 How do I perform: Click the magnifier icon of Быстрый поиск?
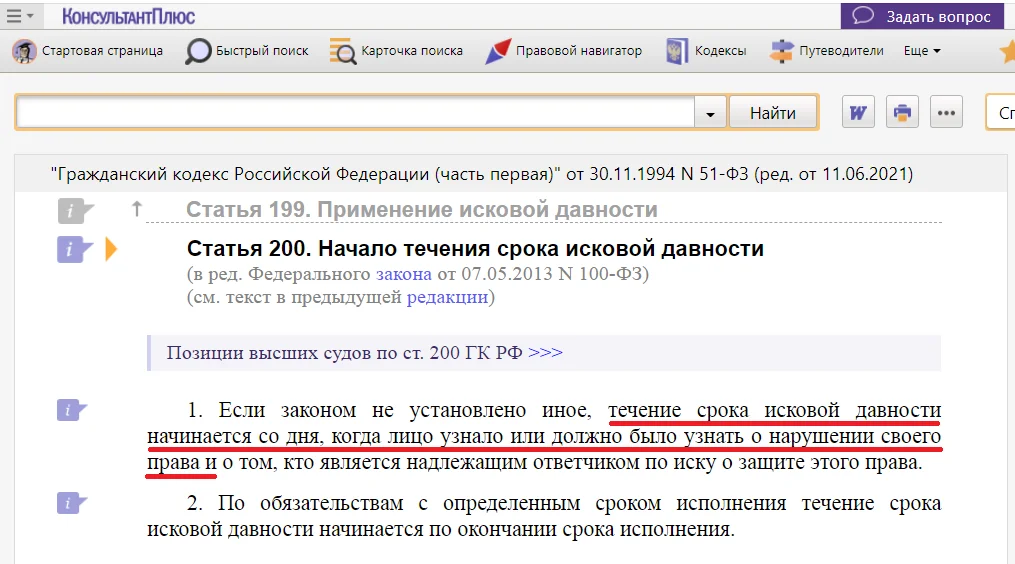(198, 51)
